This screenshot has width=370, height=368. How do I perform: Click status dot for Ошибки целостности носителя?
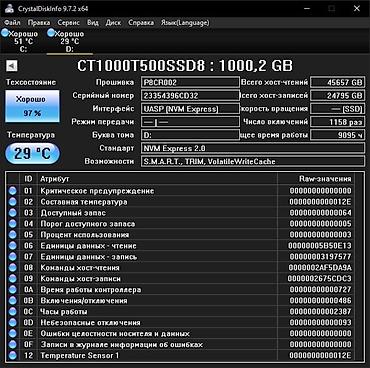click(13, 333)
